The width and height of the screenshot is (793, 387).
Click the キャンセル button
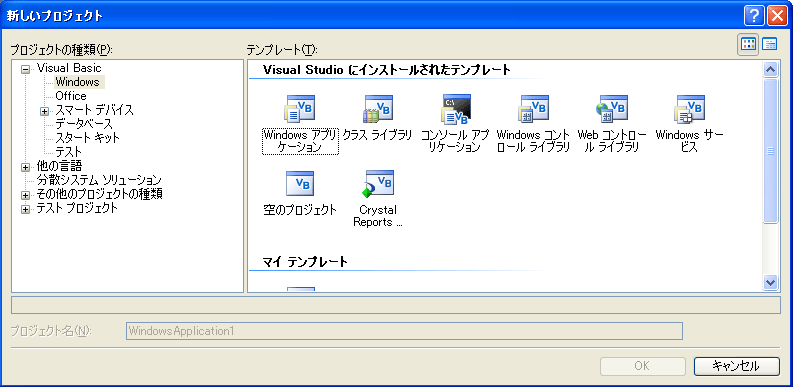coord(736,366)
